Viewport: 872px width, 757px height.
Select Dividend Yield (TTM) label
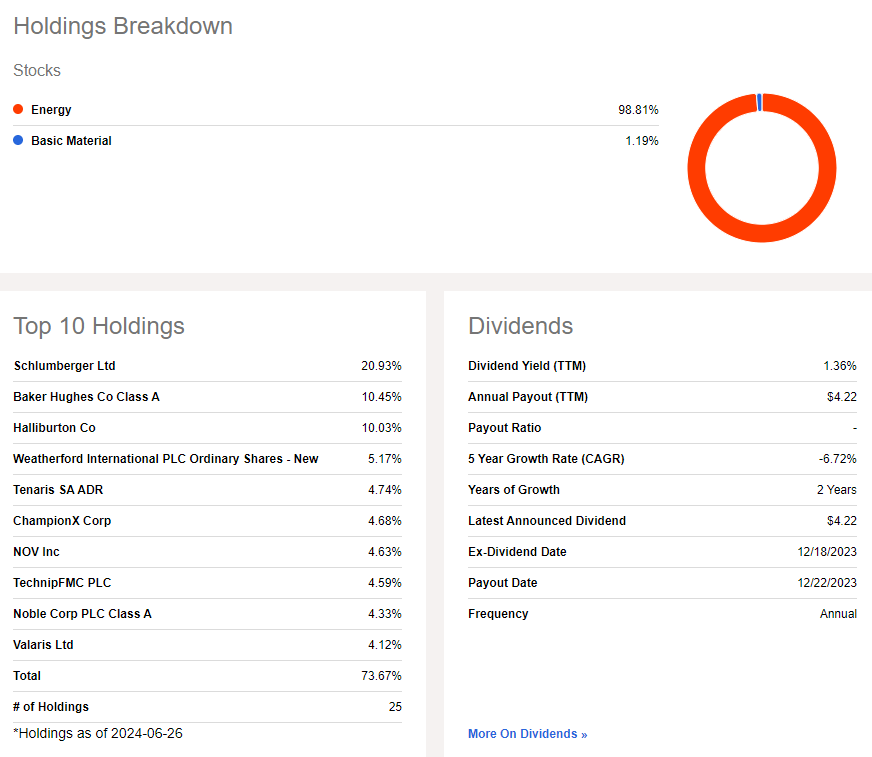pos(527,365)
